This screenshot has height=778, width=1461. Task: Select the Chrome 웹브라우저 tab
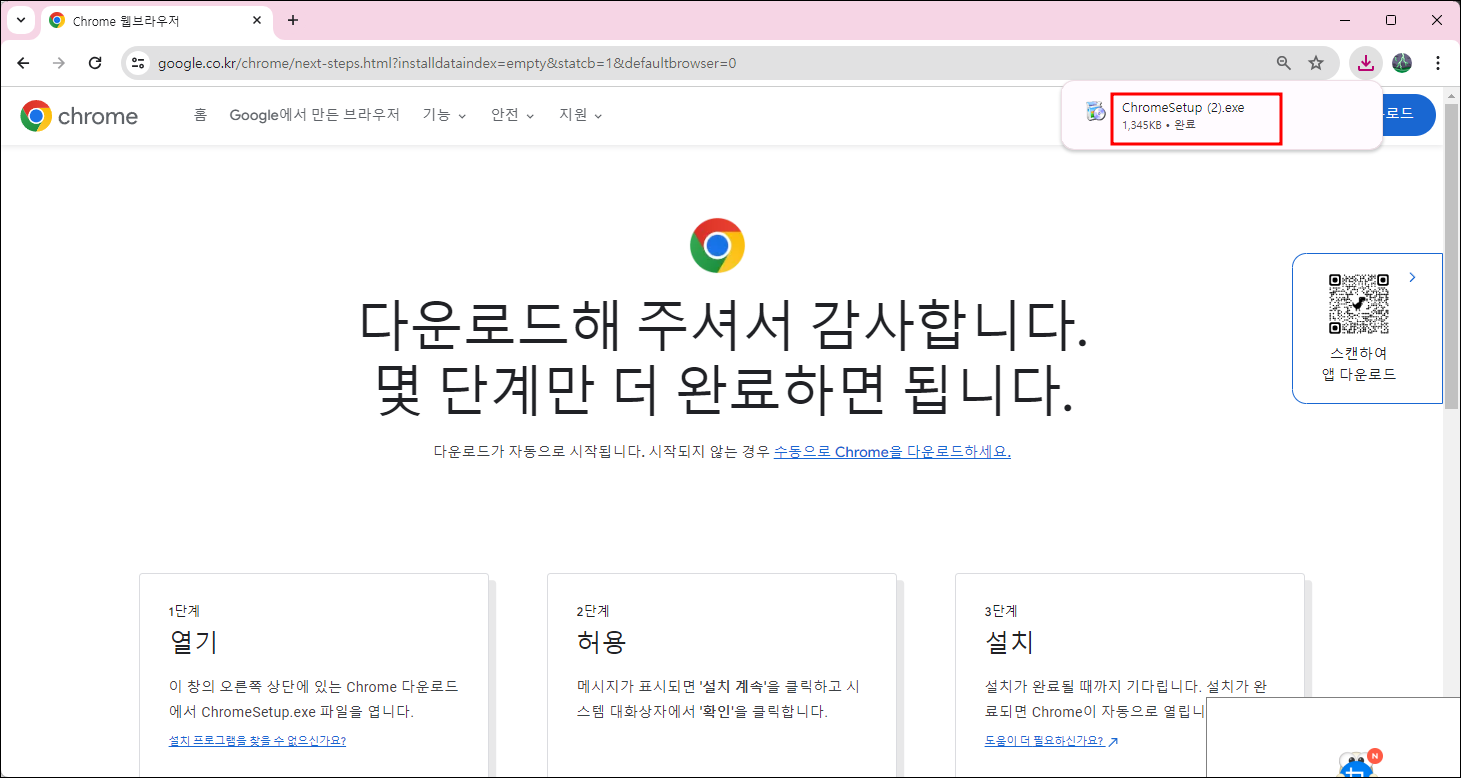click(155, 21)
